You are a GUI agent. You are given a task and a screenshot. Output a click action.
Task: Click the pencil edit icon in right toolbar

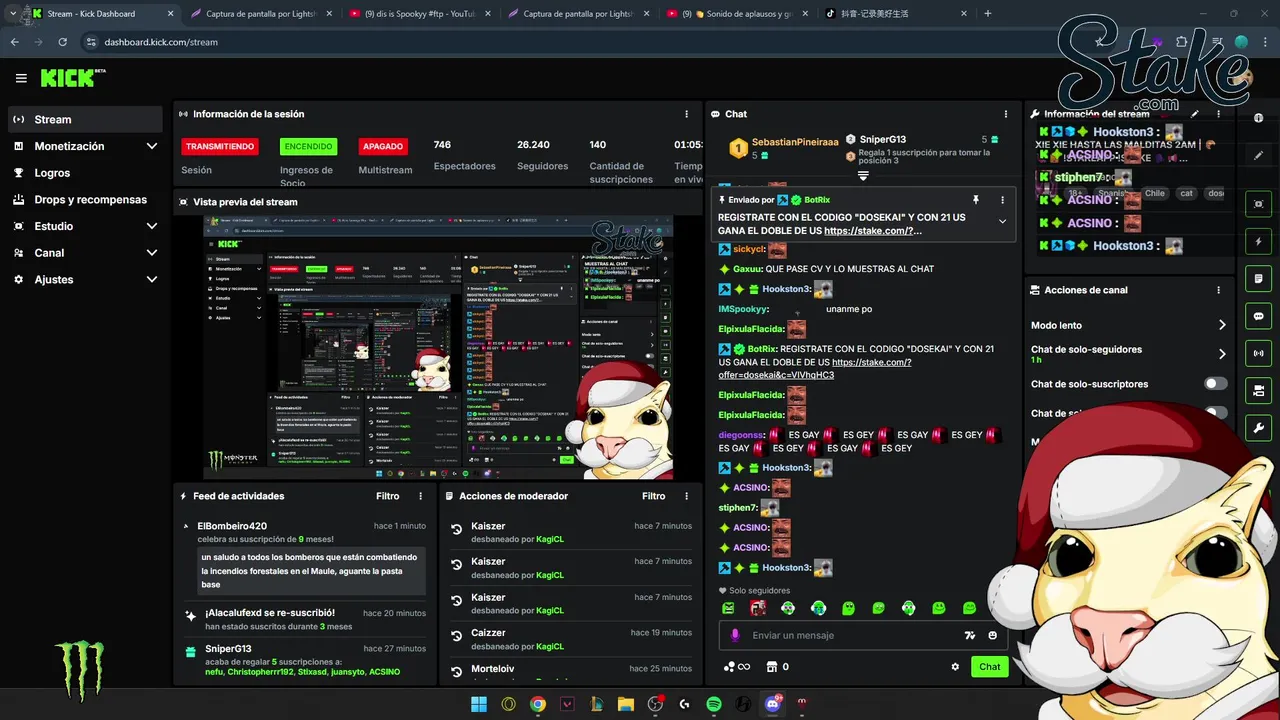point(1258,155)
